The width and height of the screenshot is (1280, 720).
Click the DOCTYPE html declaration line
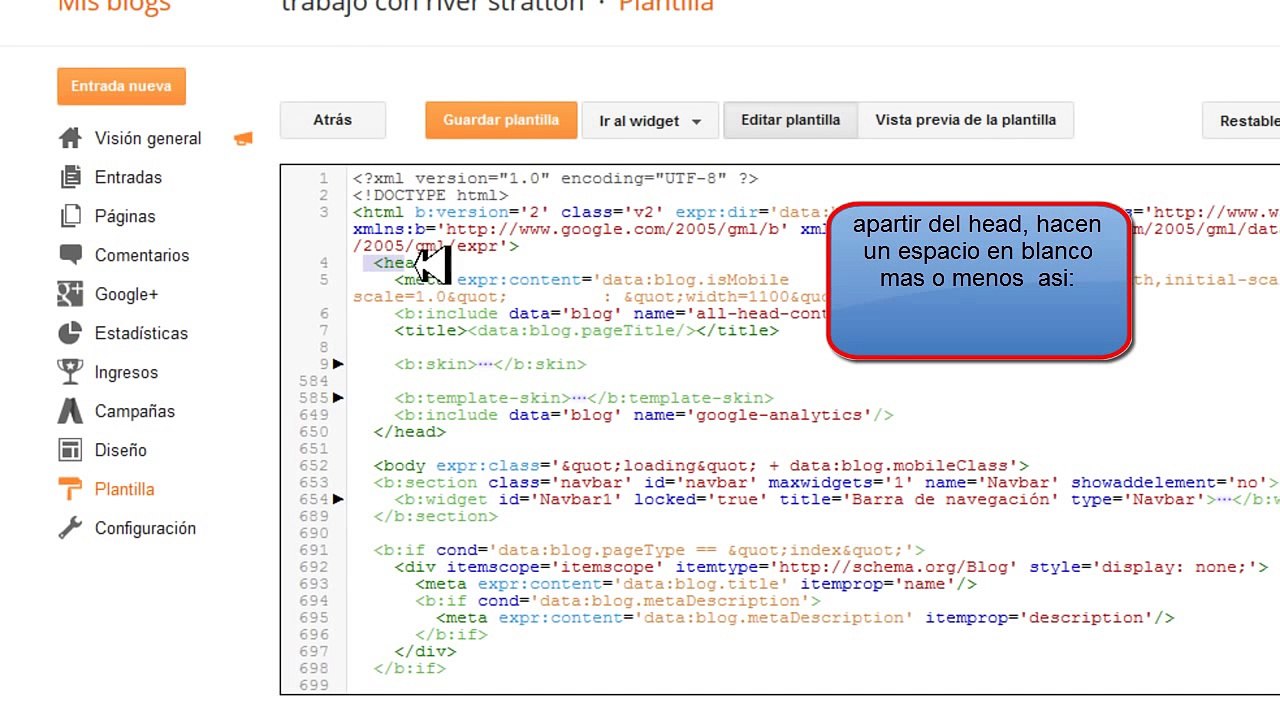point(431,195)
